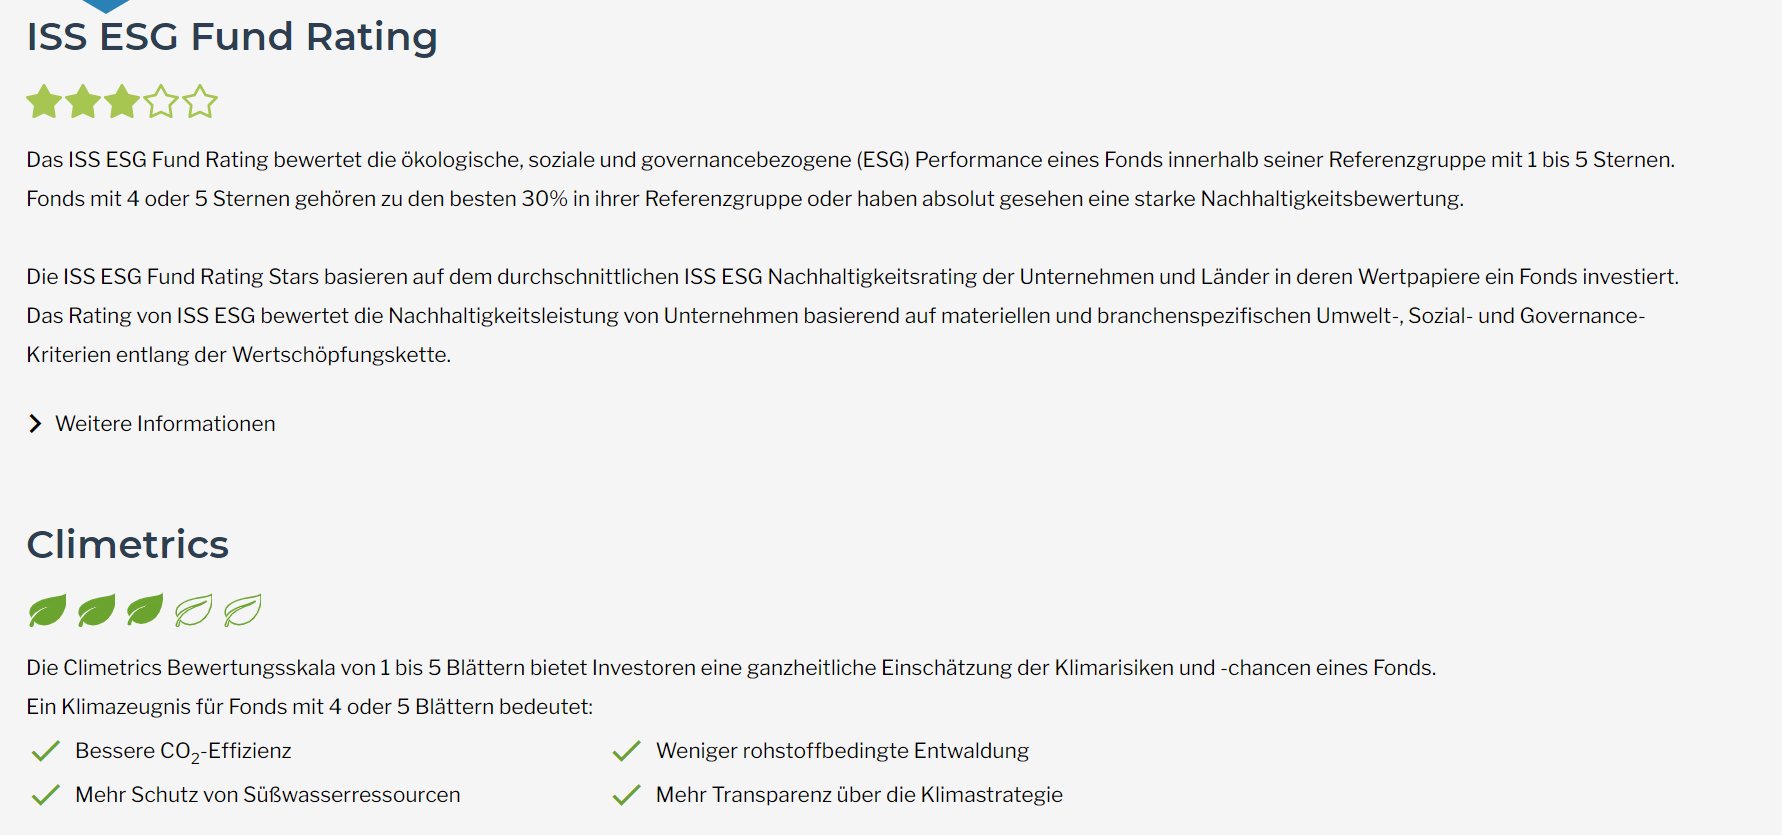Viewport: 1782px width, 835px height.
Task: Click the third green leaf icon
Action: click(144, 609)
